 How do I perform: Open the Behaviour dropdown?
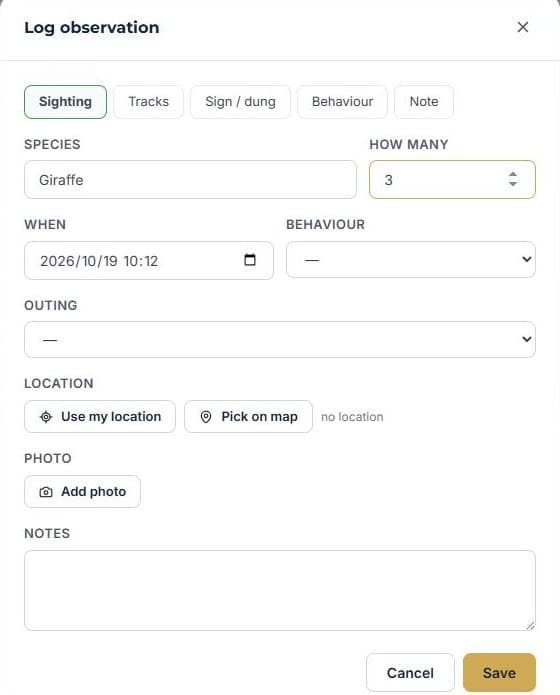411,260
